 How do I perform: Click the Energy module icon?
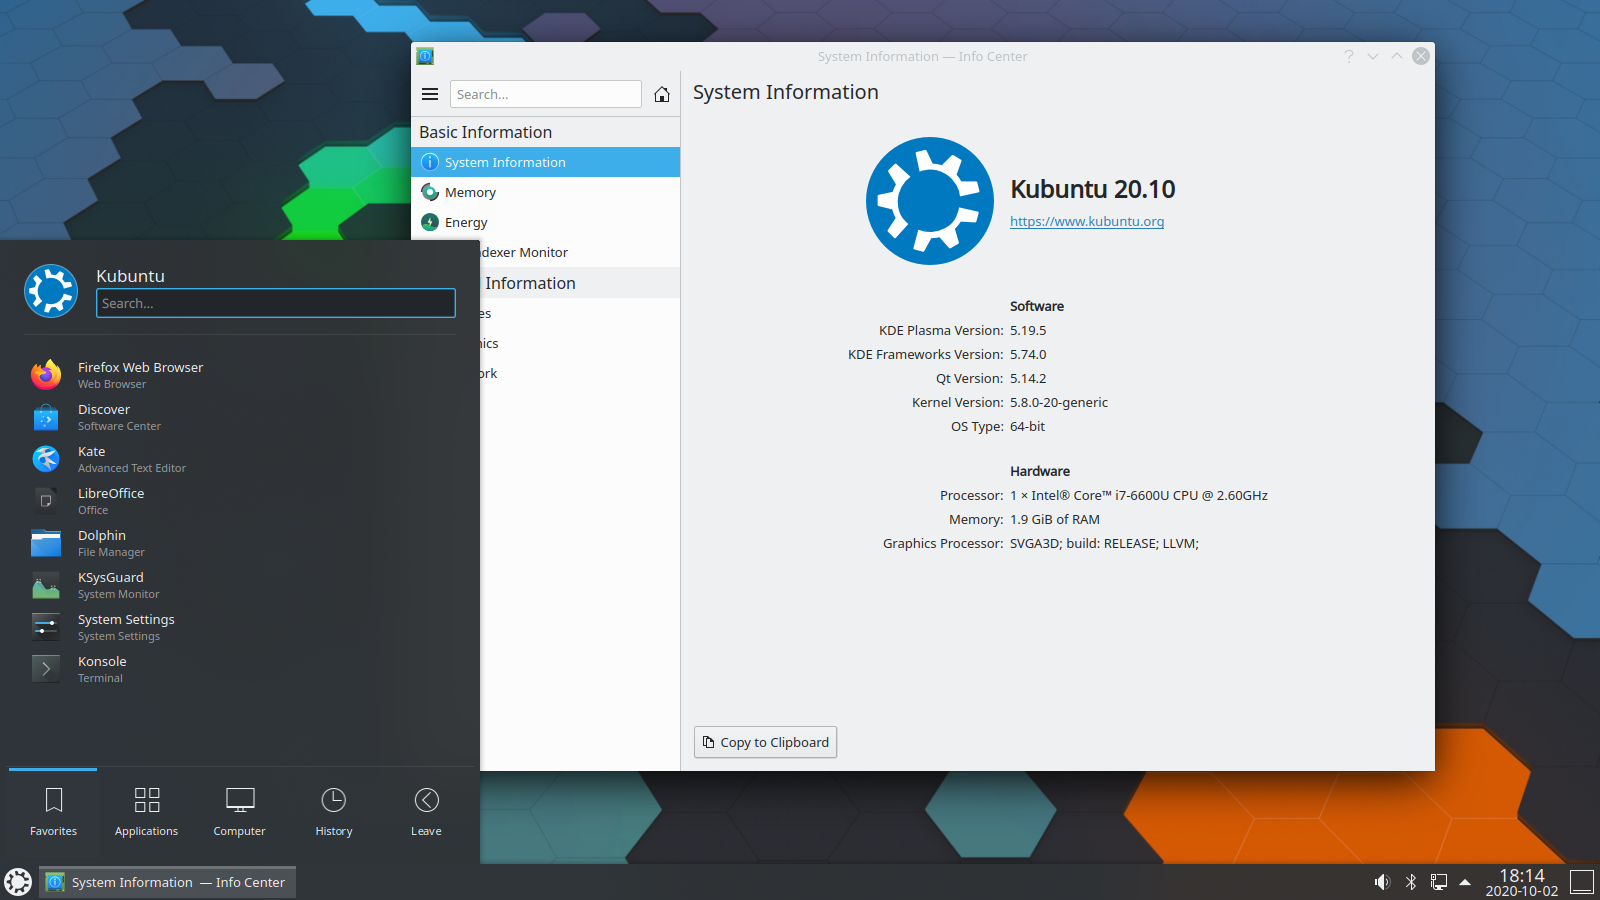tap(430, 222)
